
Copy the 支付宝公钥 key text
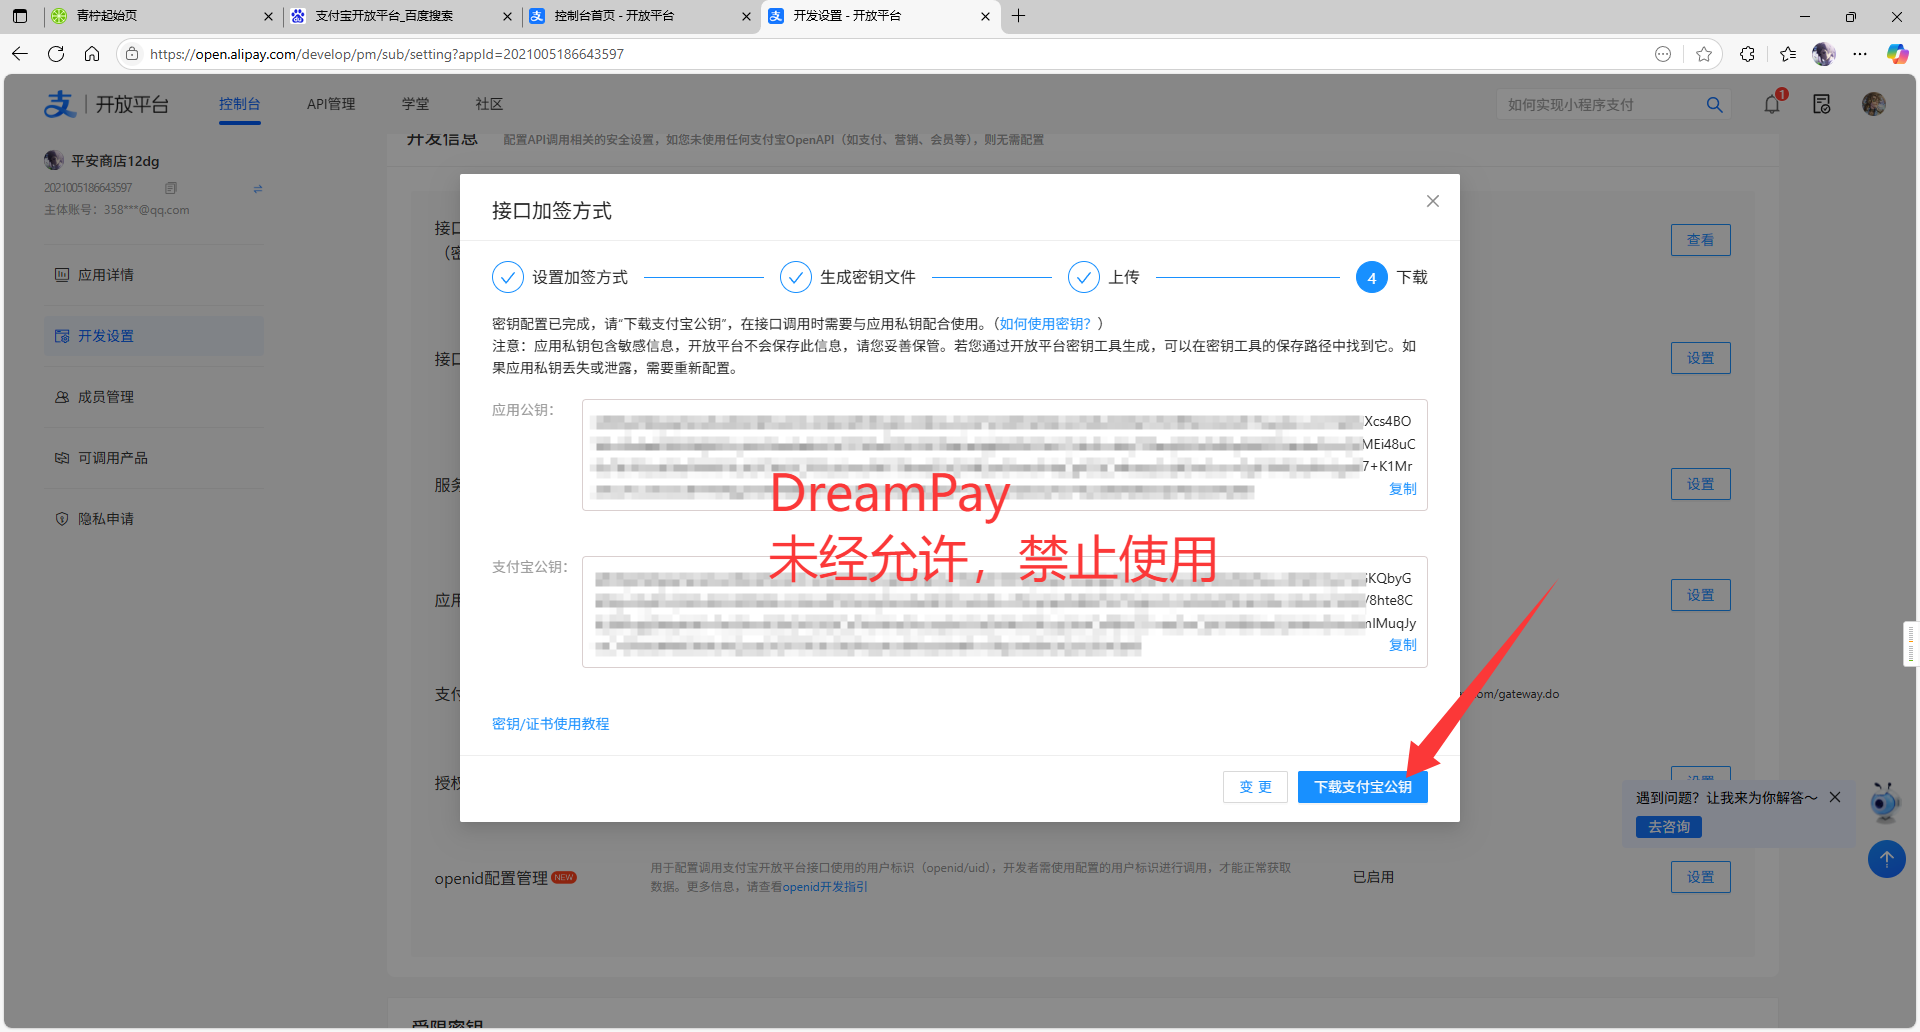coord(1402,645)
